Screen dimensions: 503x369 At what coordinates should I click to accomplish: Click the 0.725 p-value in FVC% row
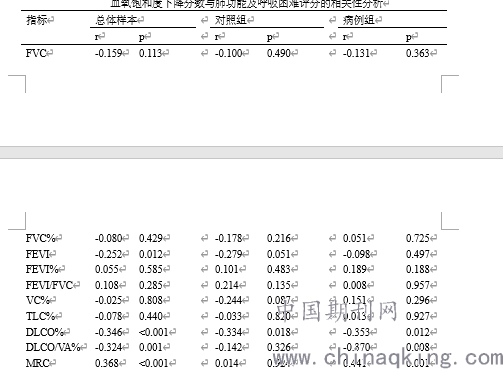(418, 238)
